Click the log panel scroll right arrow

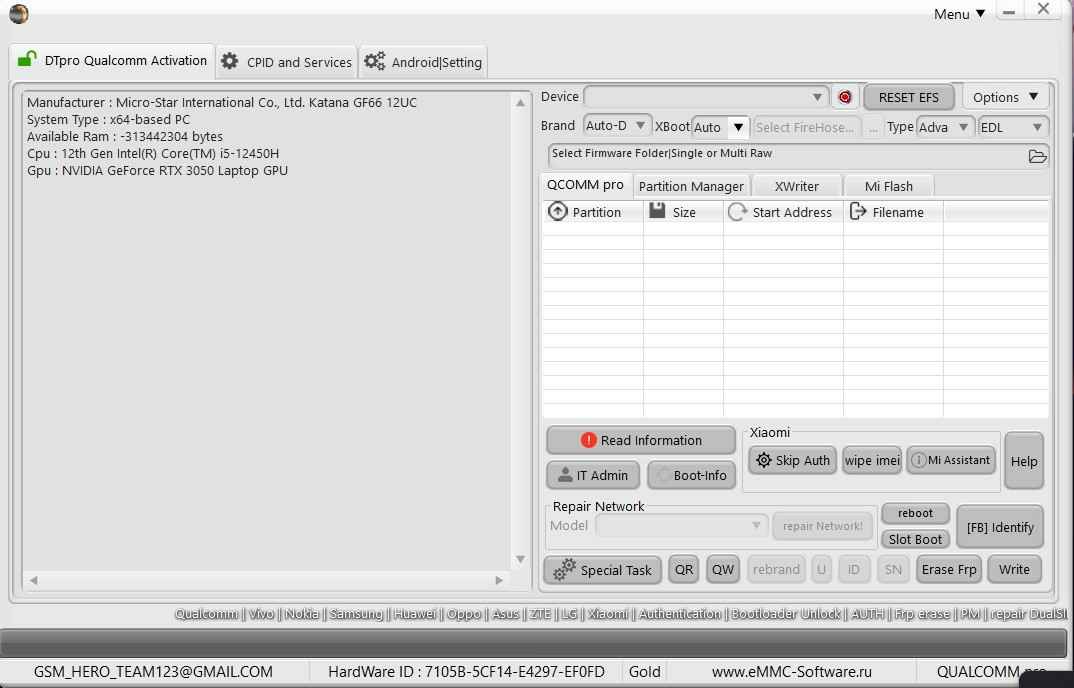pos(499,580)
